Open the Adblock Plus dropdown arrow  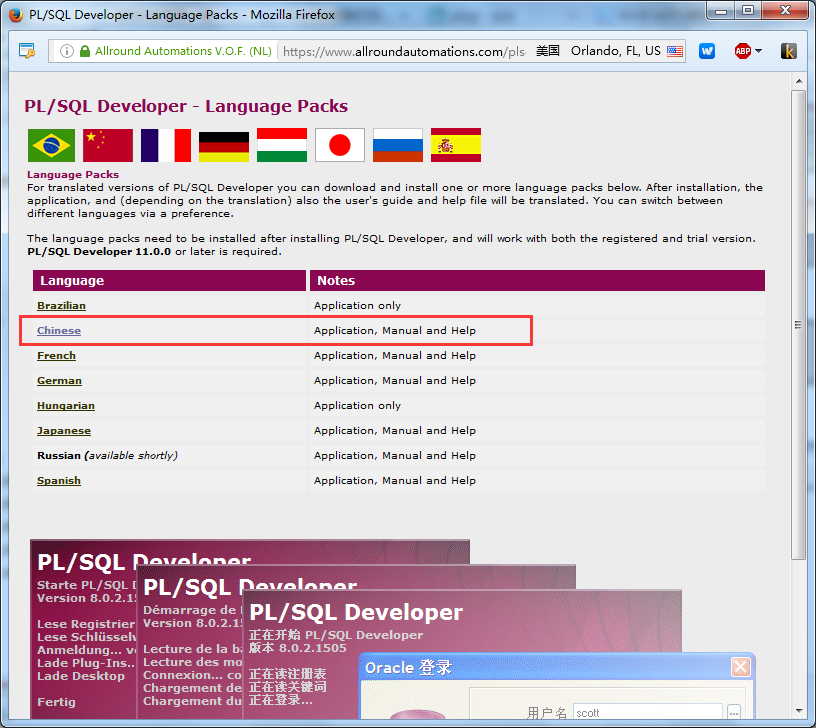[x=758, y=51]
